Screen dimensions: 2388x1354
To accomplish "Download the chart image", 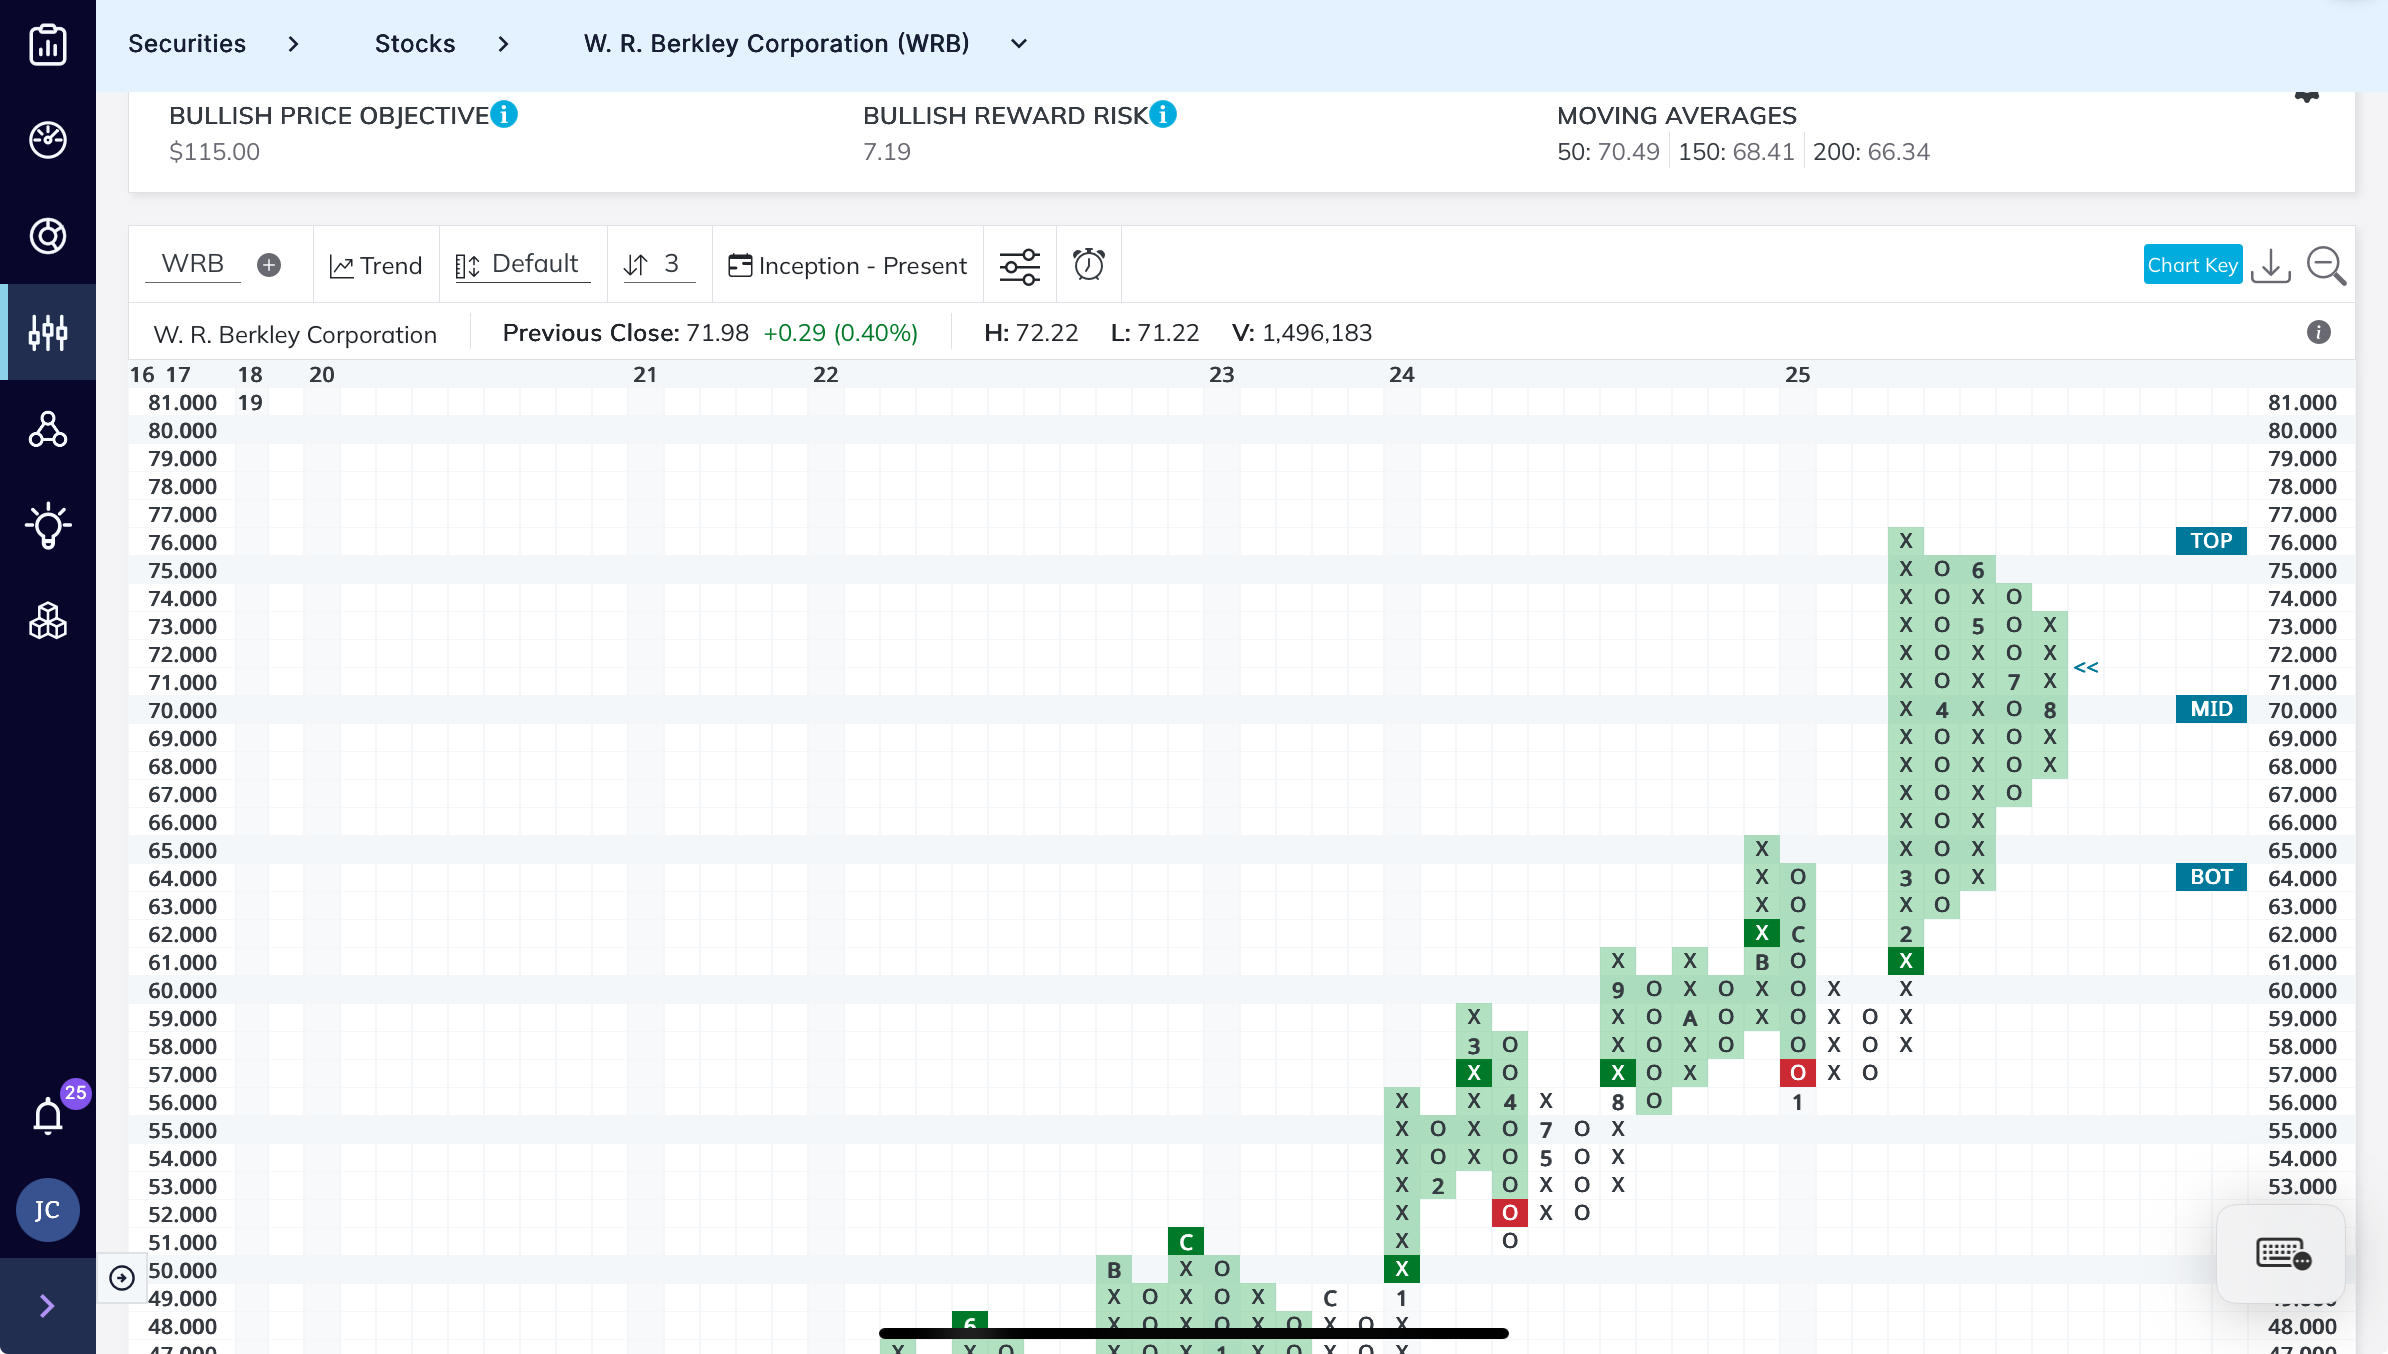I will pyautogui.click(x=2270, y=265).
